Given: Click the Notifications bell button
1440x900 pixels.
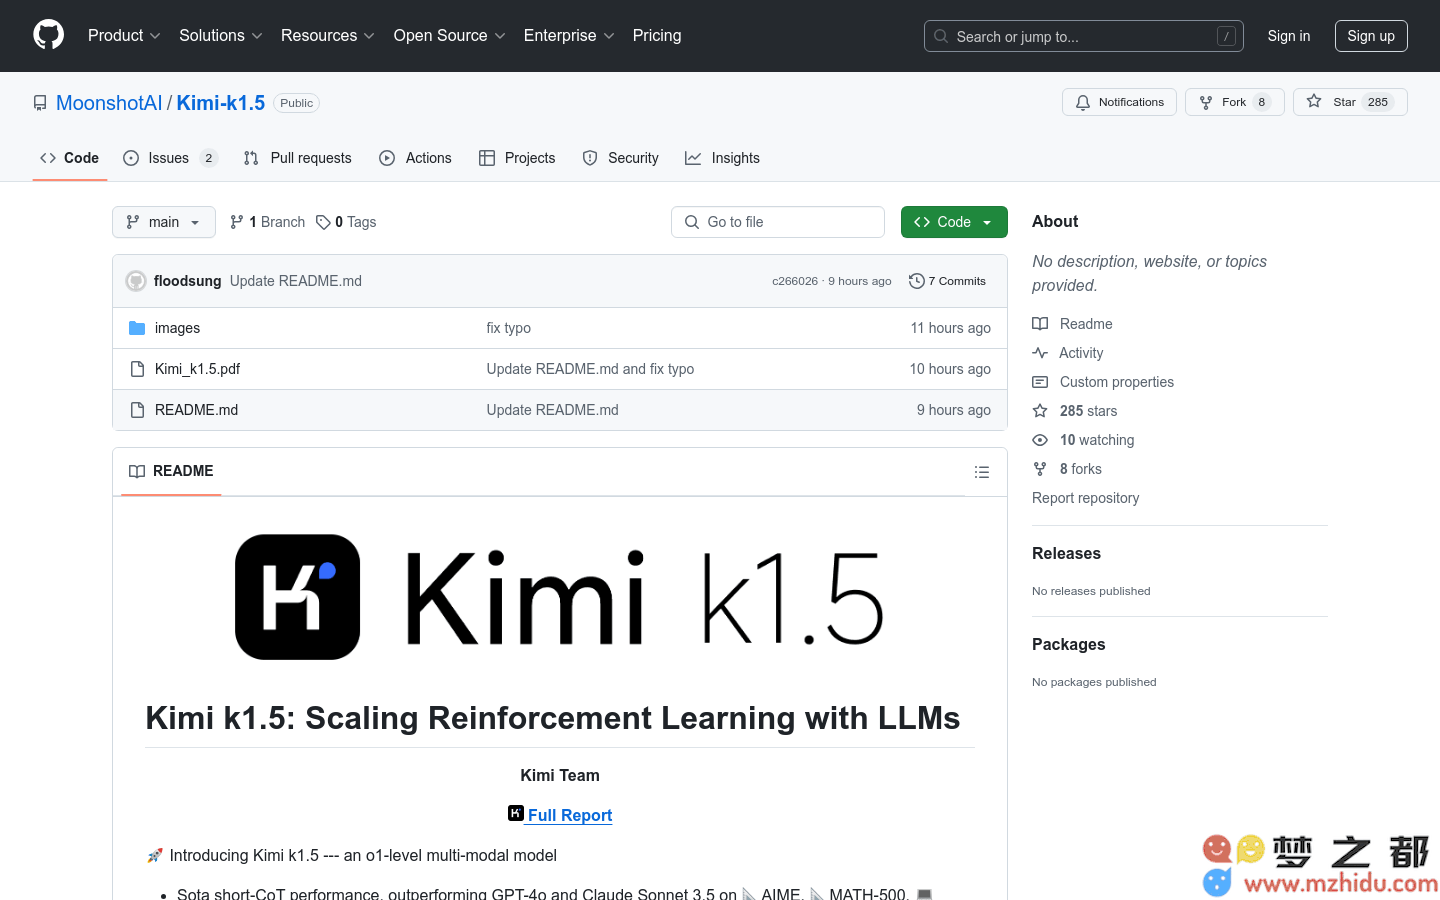Looking at the screenshot, I should coord(1119,102).
